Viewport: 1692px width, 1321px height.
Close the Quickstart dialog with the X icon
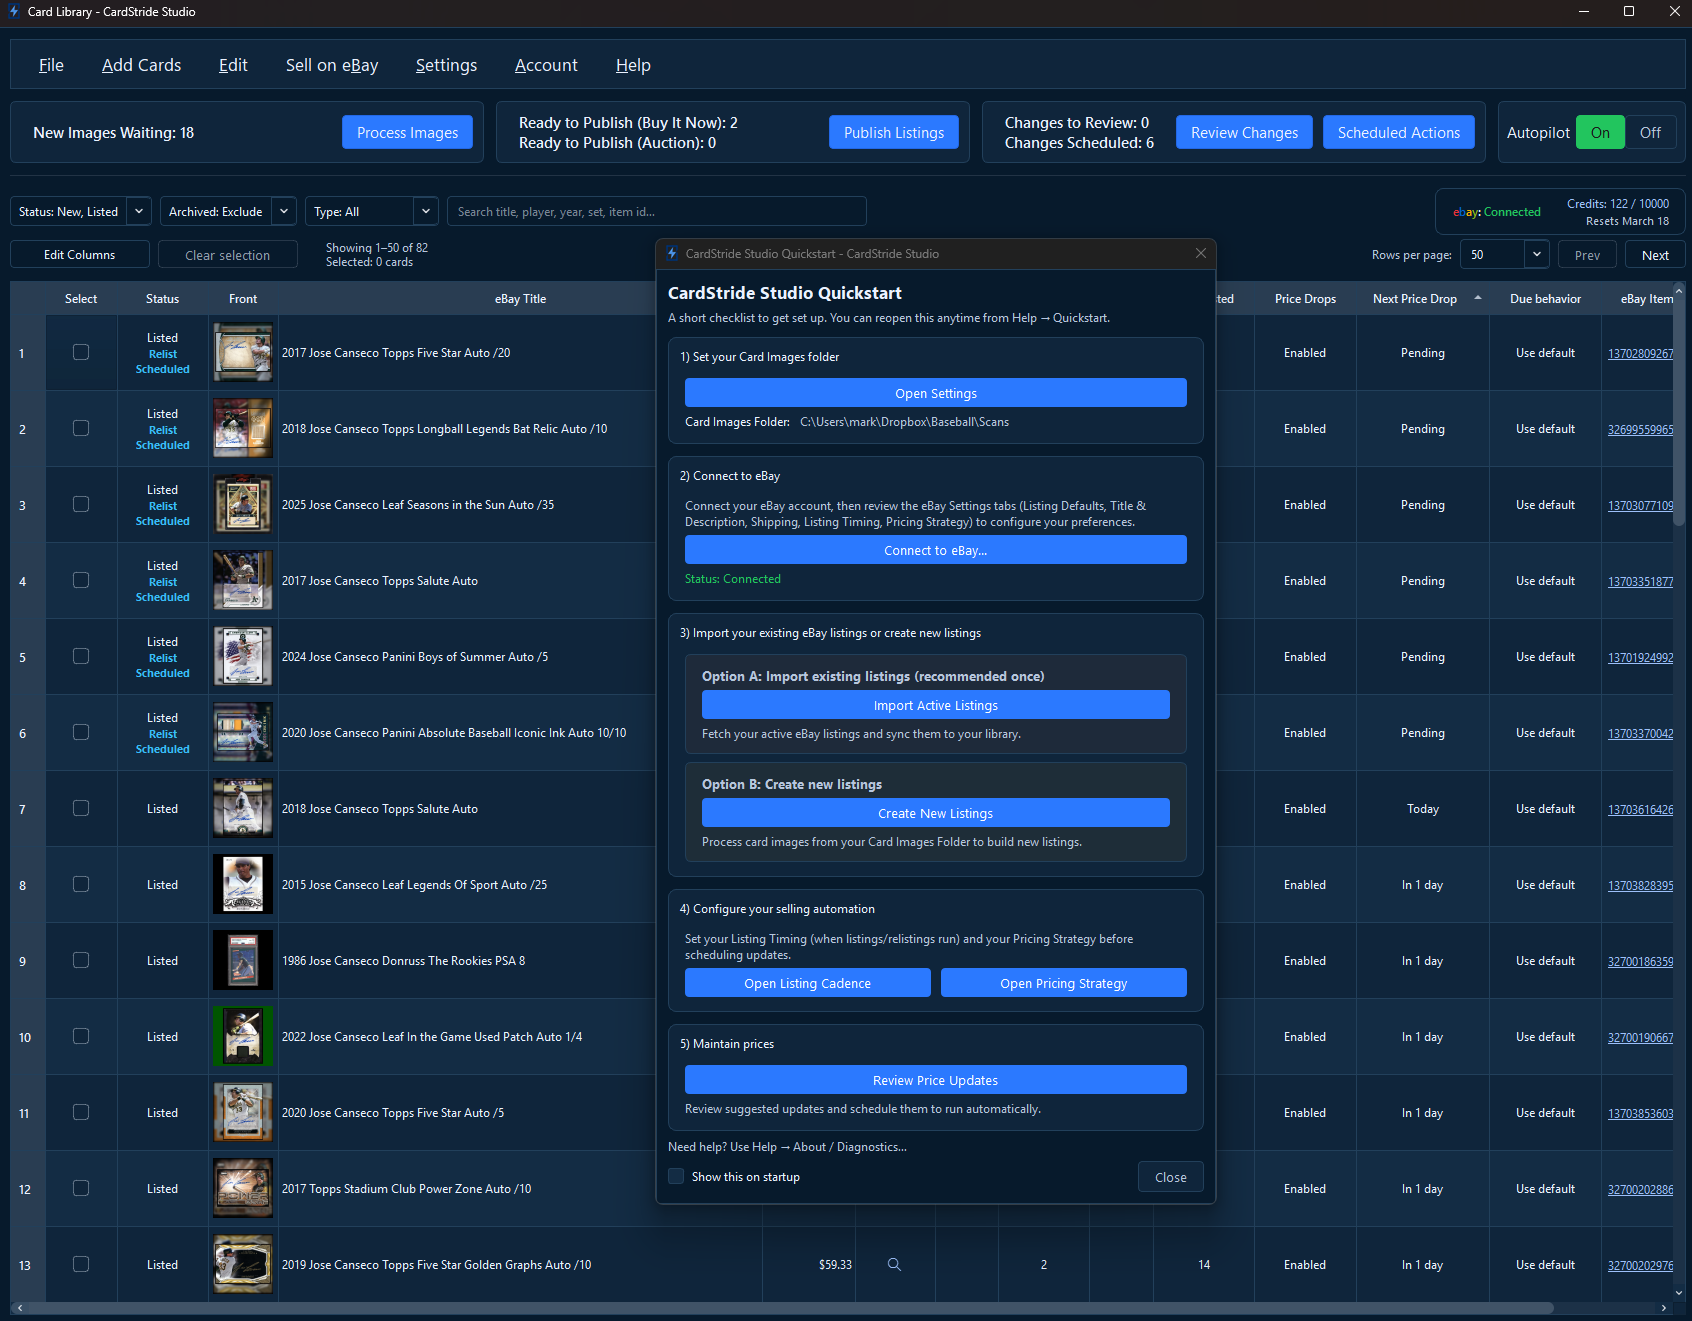1201,254
